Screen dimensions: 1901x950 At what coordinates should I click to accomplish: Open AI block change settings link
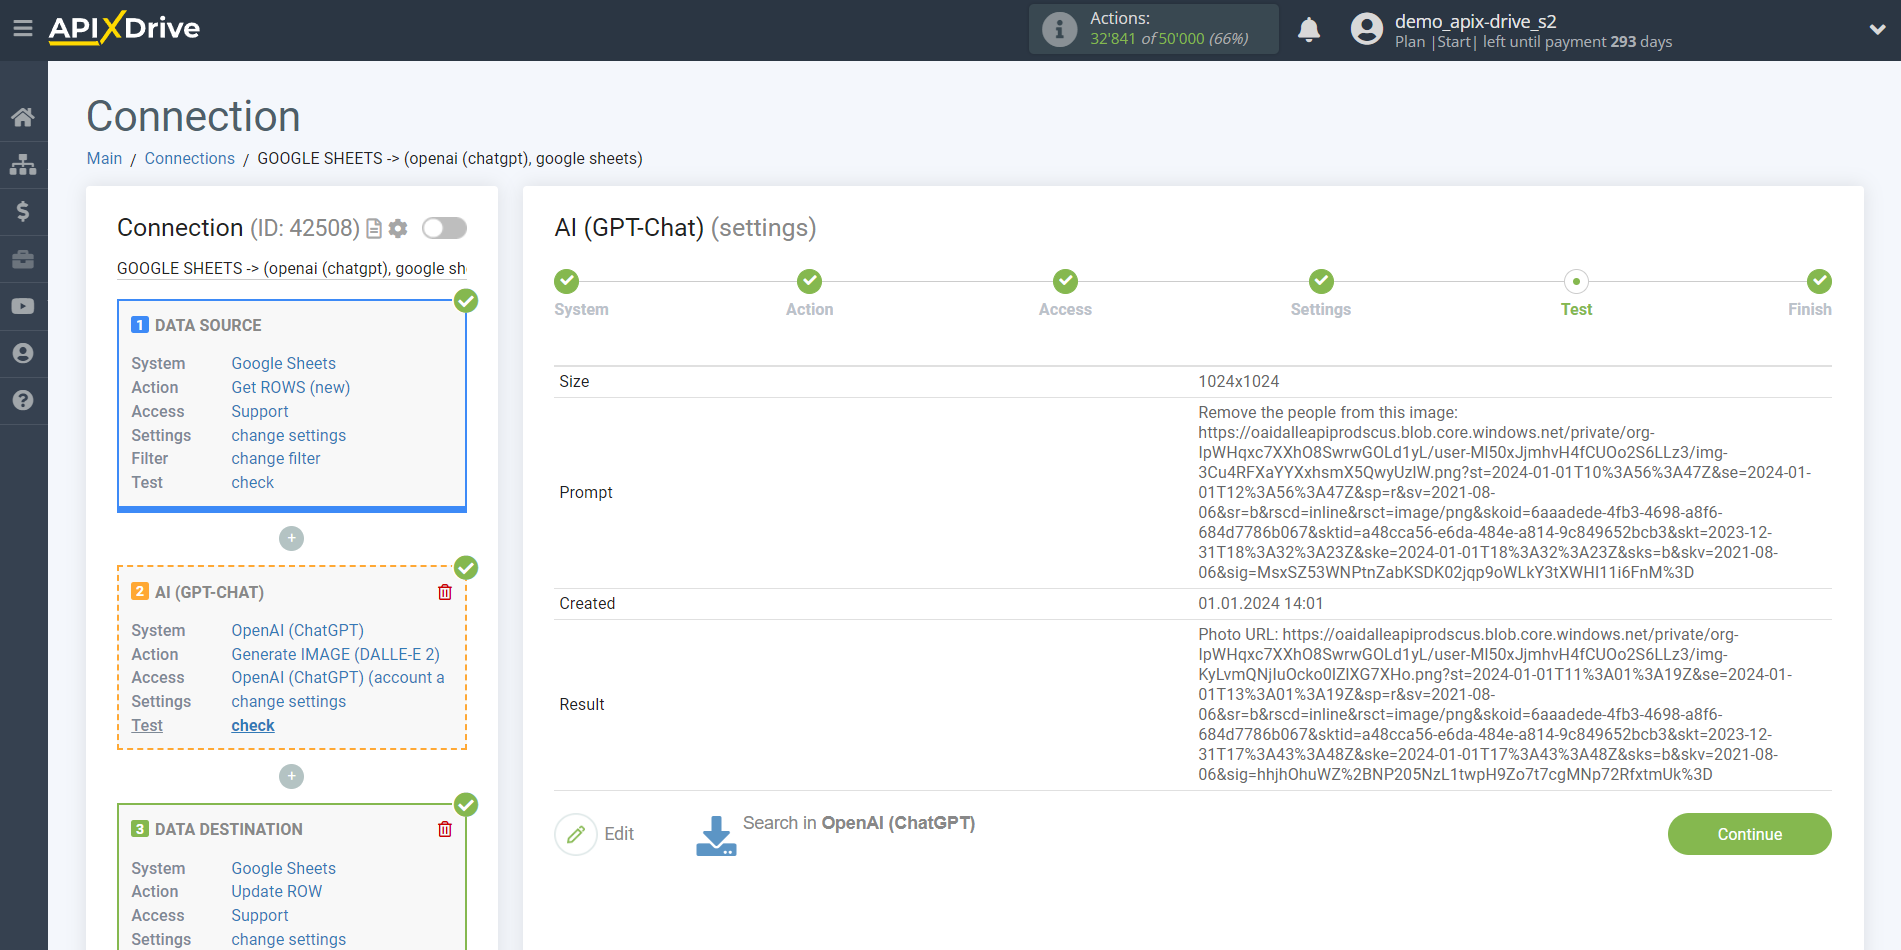(x=289, y=701)
